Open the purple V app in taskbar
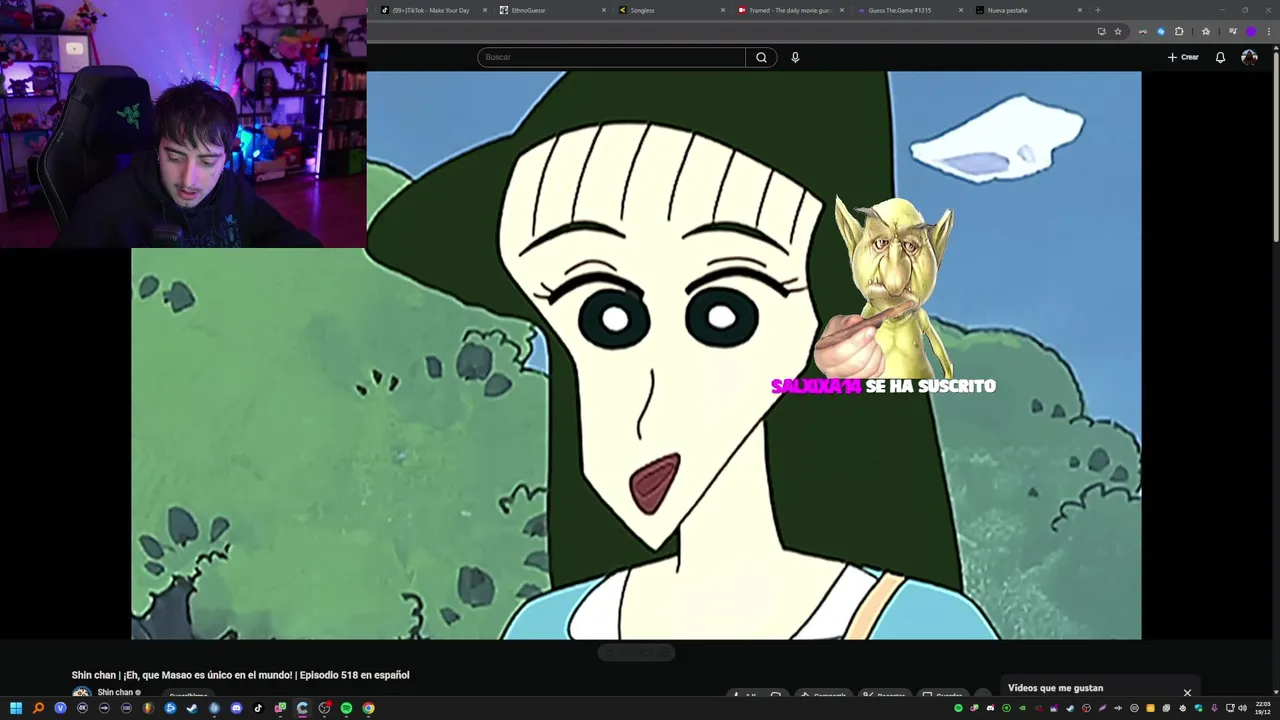 (60, 708)
